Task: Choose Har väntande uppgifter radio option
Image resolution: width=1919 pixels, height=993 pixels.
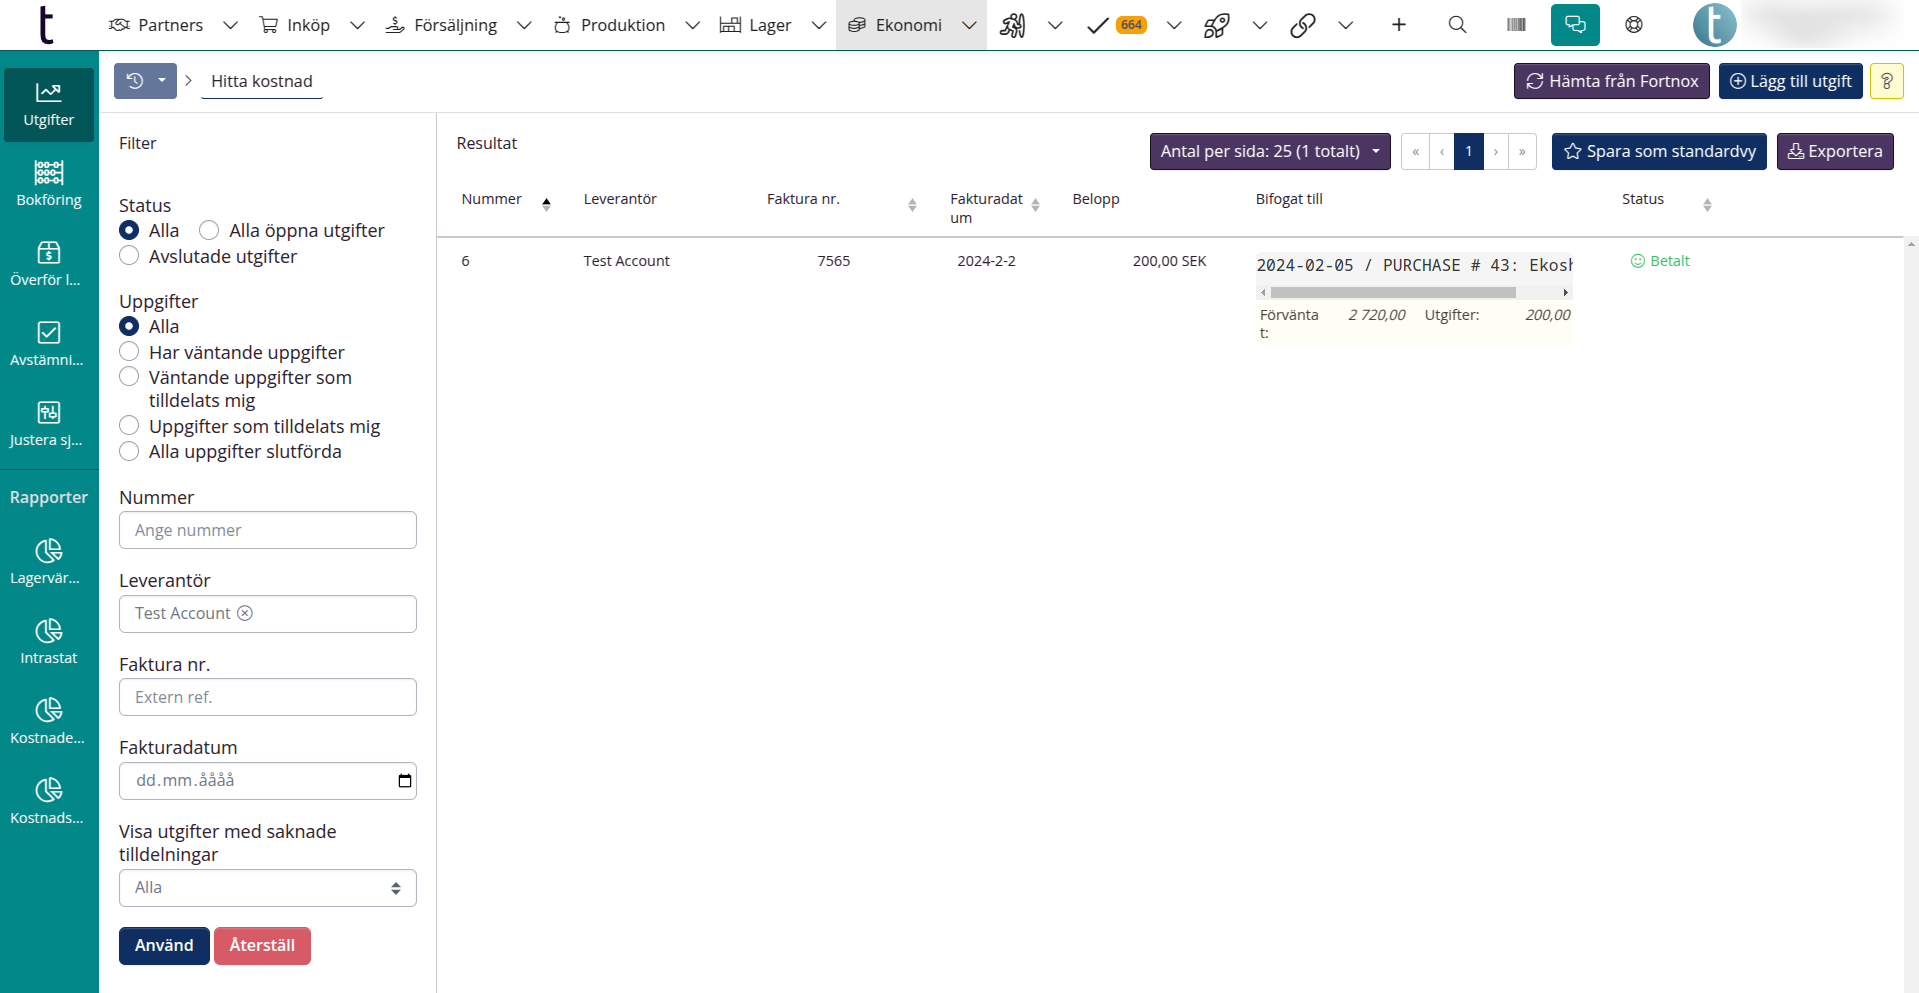Action: [x=129, y=352]
